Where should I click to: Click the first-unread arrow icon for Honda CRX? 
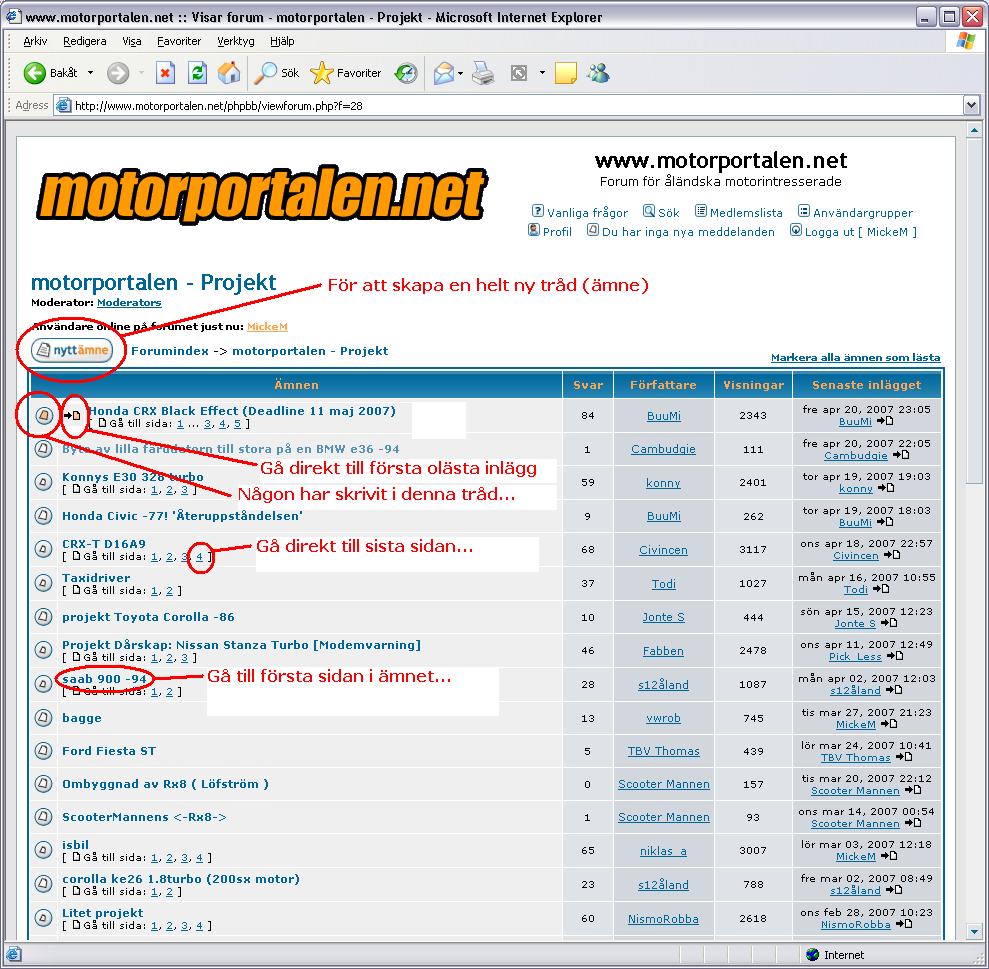73,415
